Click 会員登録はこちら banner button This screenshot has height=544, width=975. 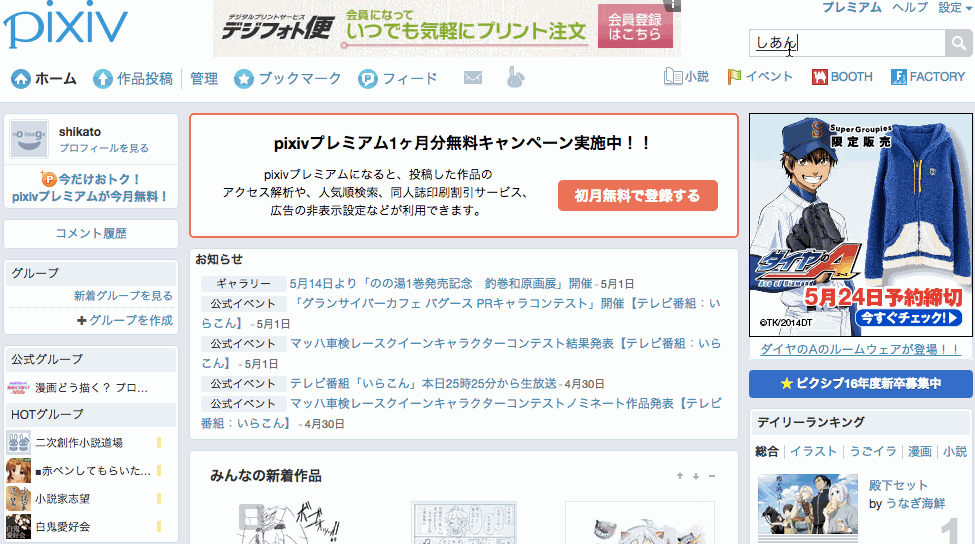click(x=635, y=26)
